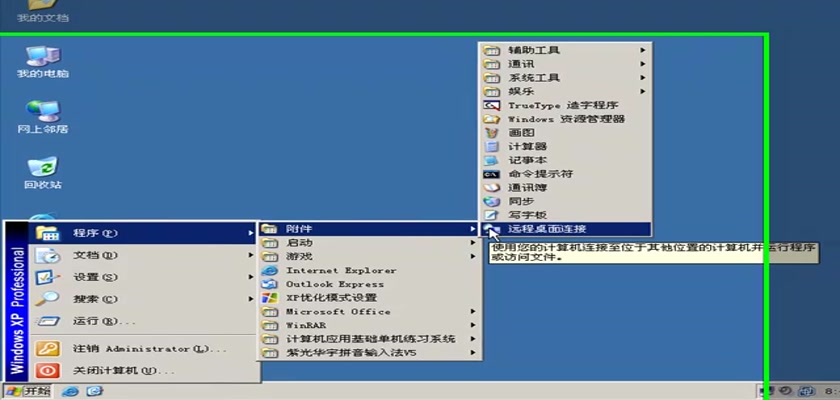The width and height of the screenshot is (840, 400).
Task: Choose 注销 Administrator(L)...
Action: pyautogui.click(x=142, y=349)
